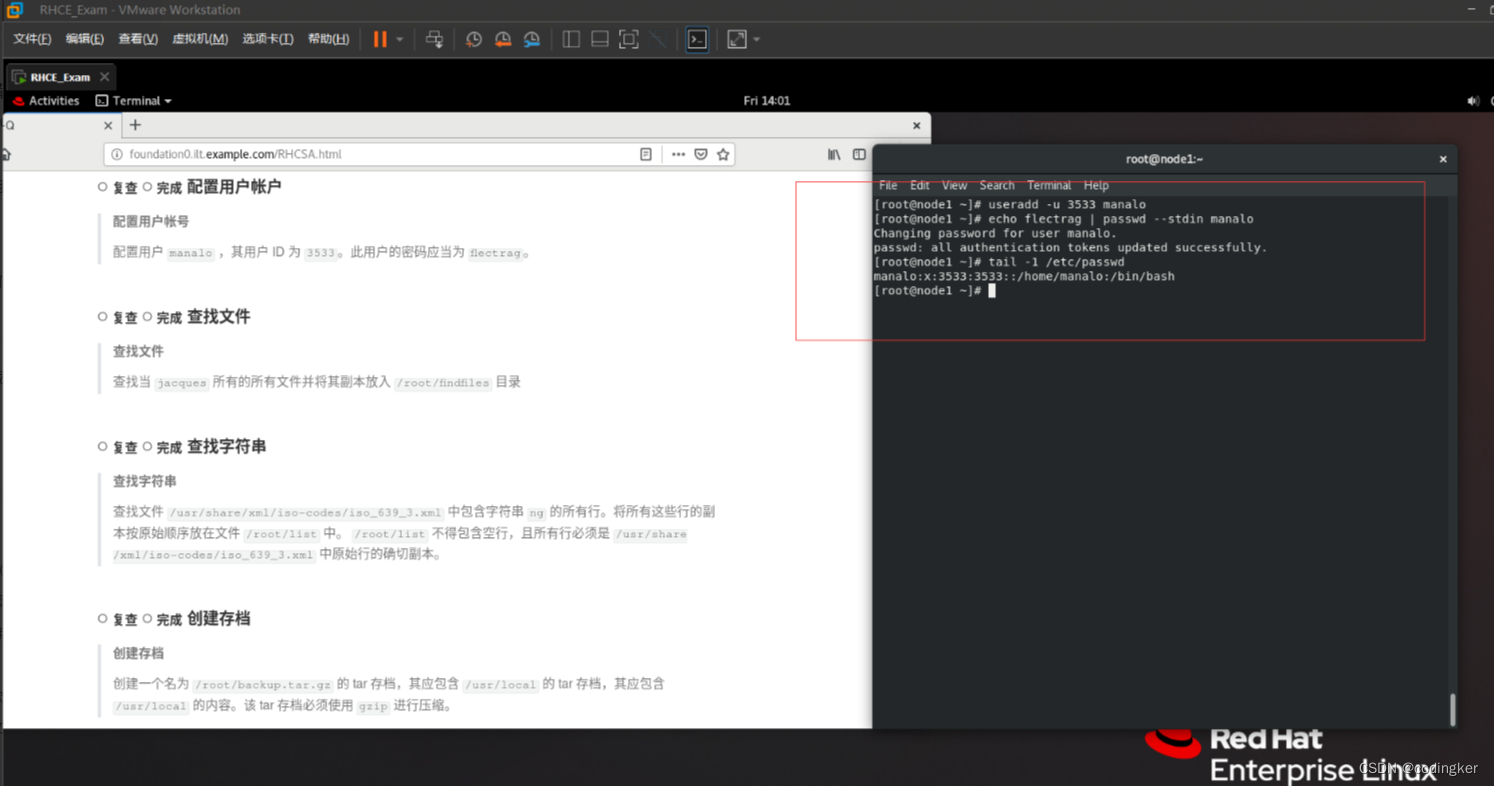The height and width of the screenshot is (786, 1494).
Task: Open the terminal File menu
Action: 888,185
